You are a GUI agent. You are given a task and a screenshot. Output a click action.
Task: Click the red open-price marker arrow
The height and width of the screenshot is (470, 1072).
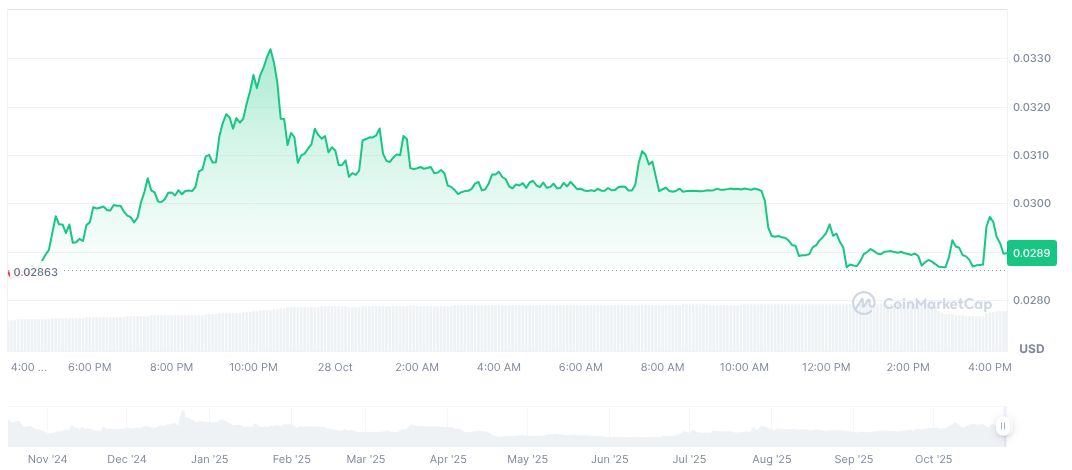tap(9, 272)
